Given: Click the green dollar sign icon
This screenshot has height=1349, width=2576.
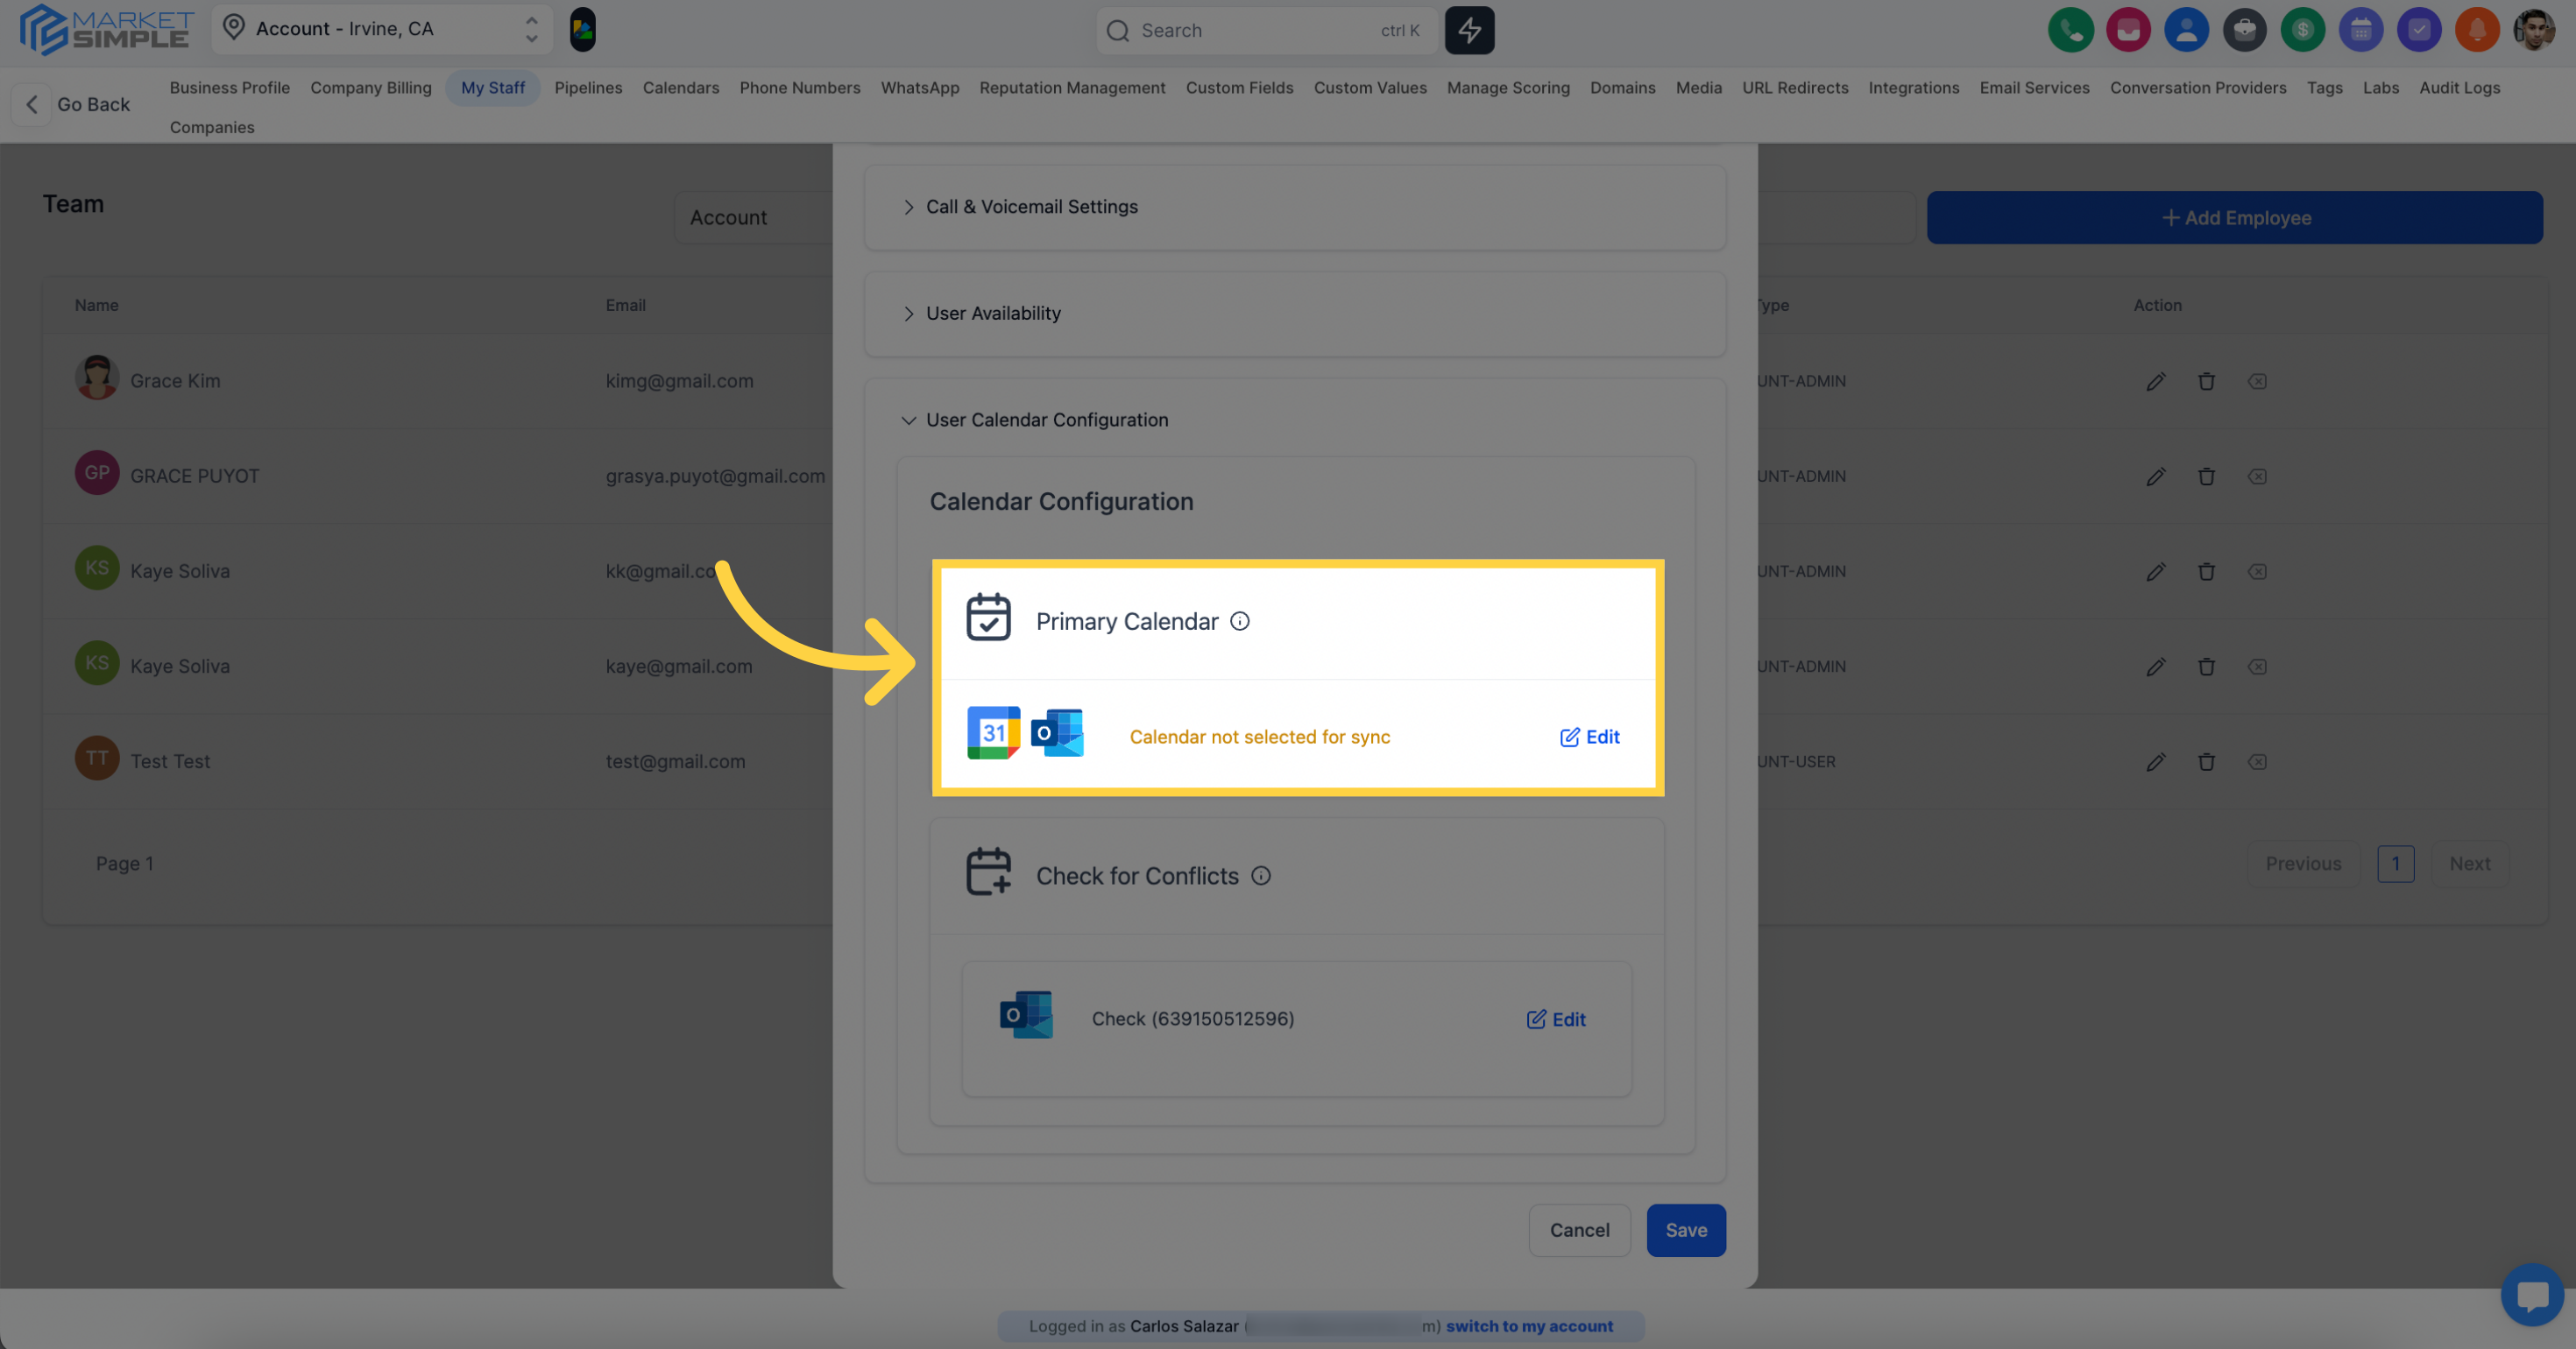Looking at the screenshot, I should click(x=2302, y=30).
